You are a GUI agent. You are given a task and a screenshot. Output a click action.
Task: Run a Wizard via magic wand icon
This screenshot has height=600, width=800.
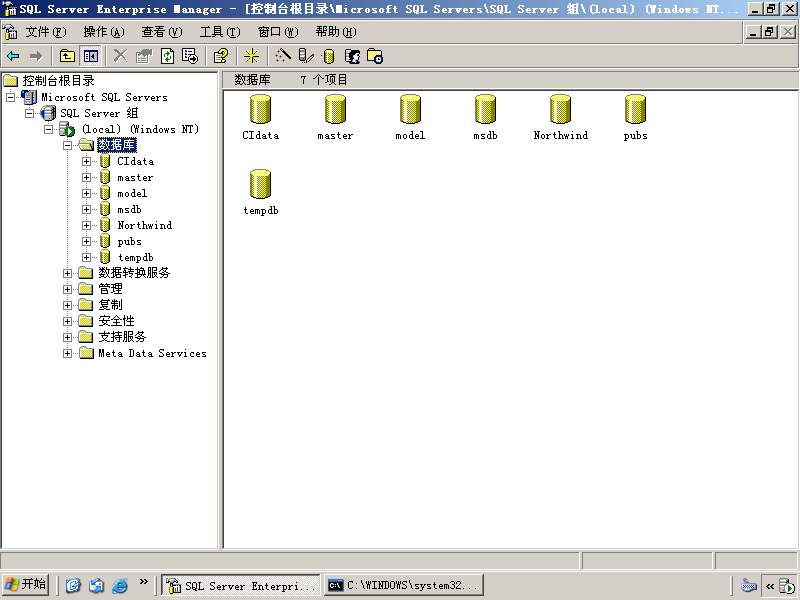283,56
